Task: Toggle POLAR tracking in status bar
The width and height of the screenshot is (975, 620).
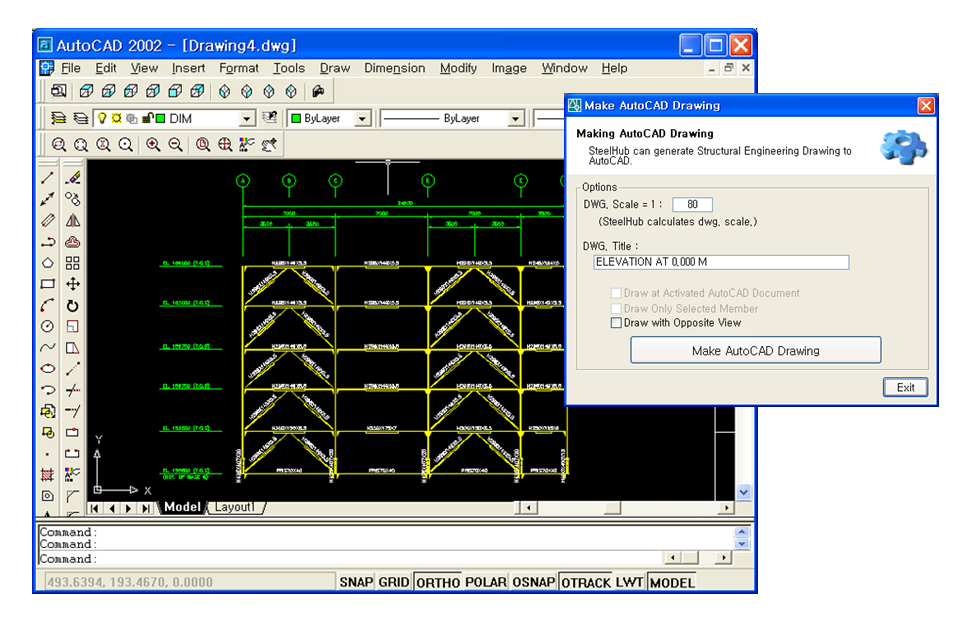Action: (x=486, y=582)
